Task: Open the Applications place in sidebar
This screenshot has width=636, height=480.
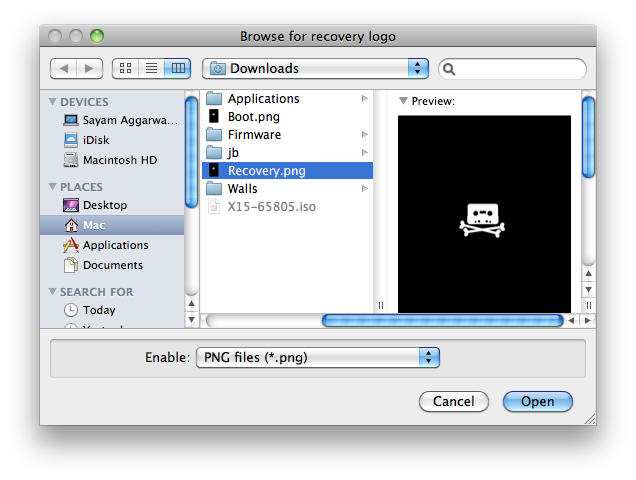Action: click(115, 245)
